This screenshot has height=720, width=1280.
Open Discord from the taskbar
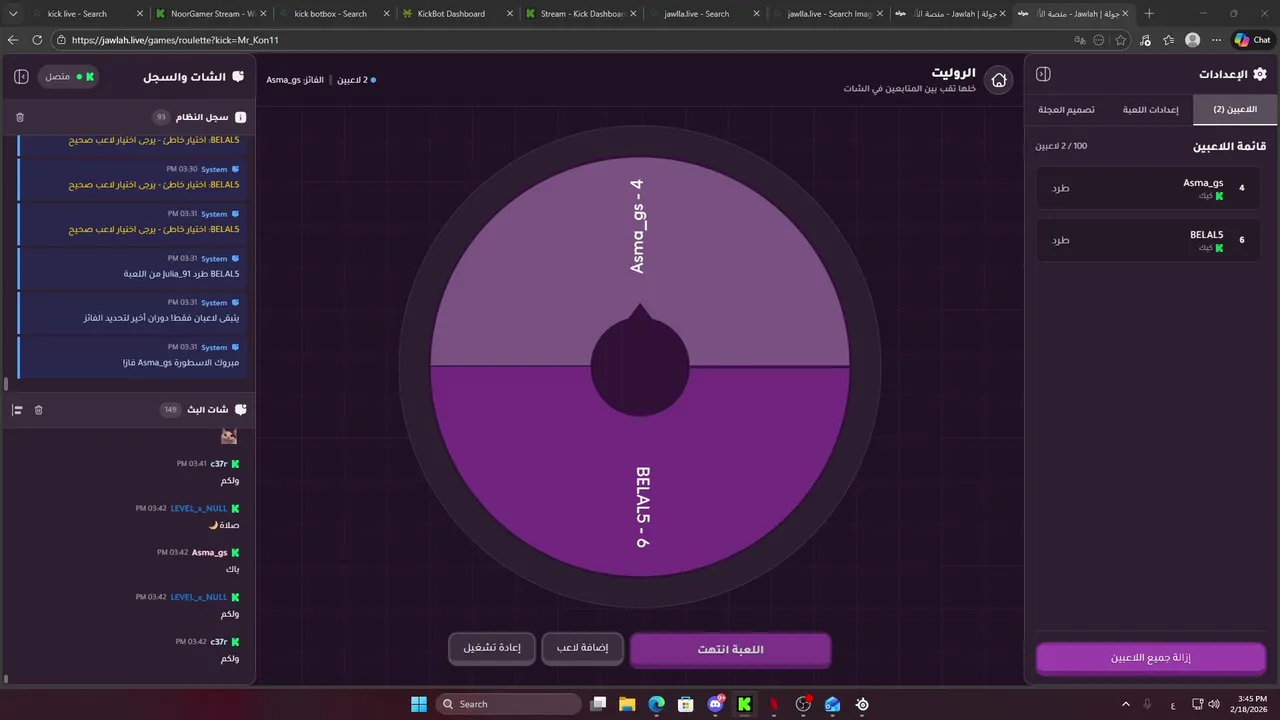tap(716, 704)
